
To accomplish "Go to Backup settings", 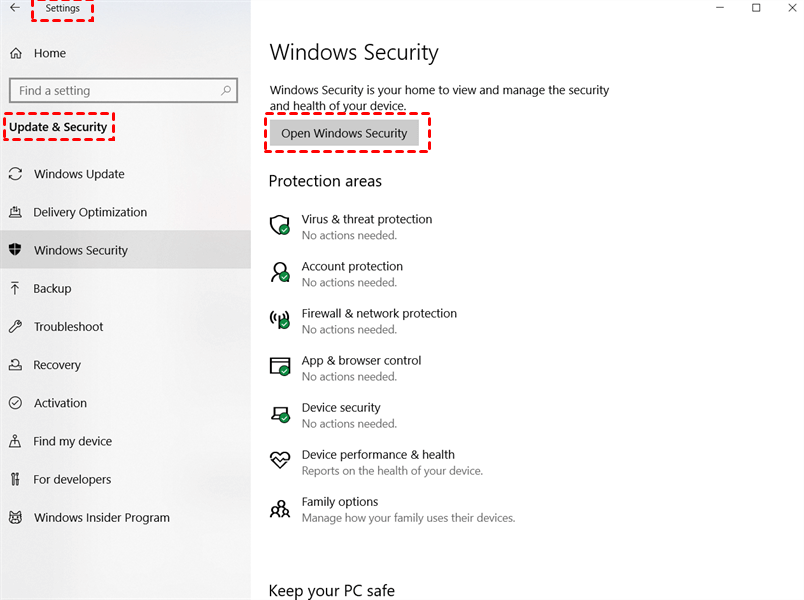I will click(x=52, y=289).
